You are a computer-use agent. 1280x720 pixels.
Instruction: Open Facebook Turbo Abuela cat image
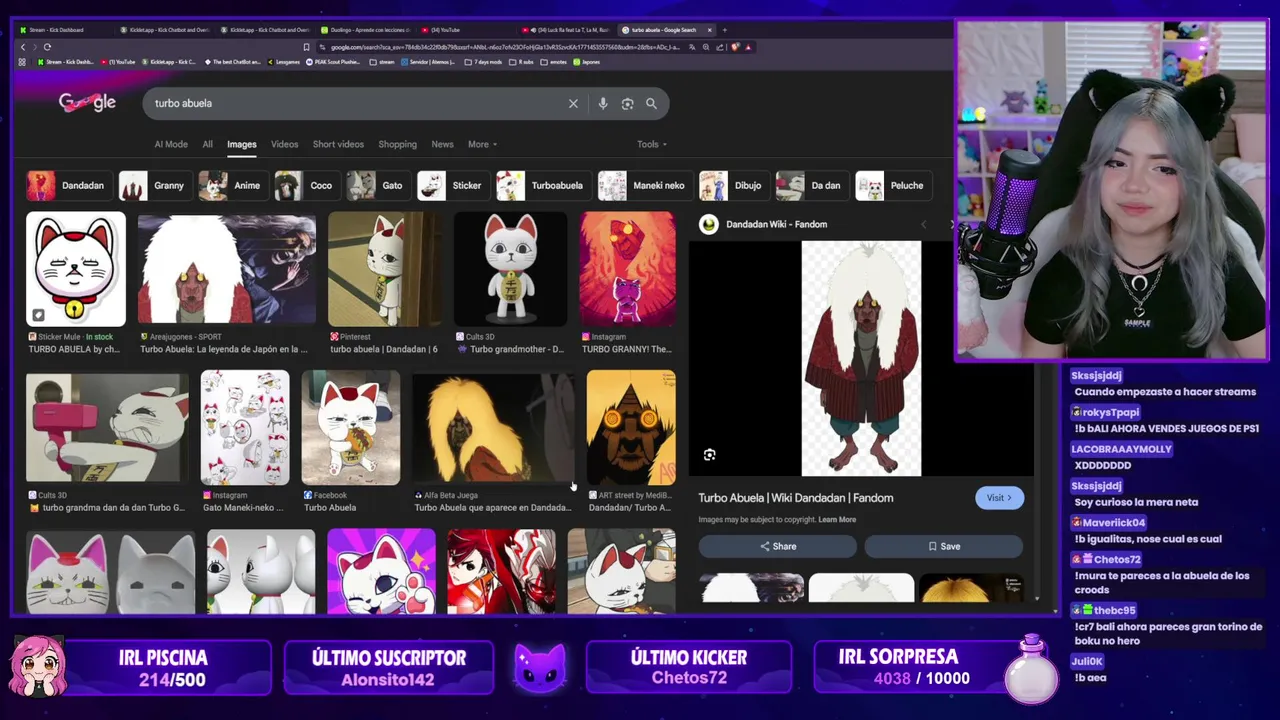[x=351, y=428]
